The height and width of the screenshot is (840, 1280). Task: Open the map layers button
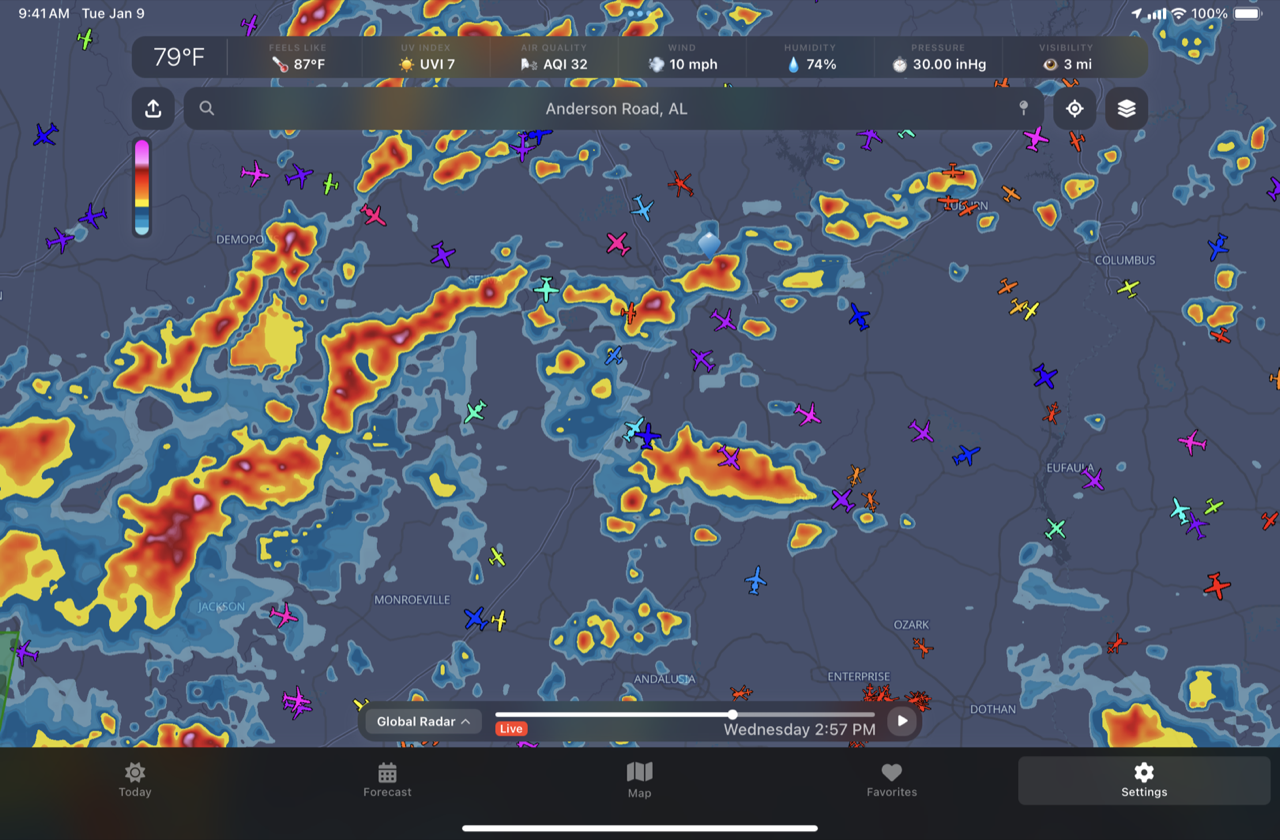tap(1126, 108)
